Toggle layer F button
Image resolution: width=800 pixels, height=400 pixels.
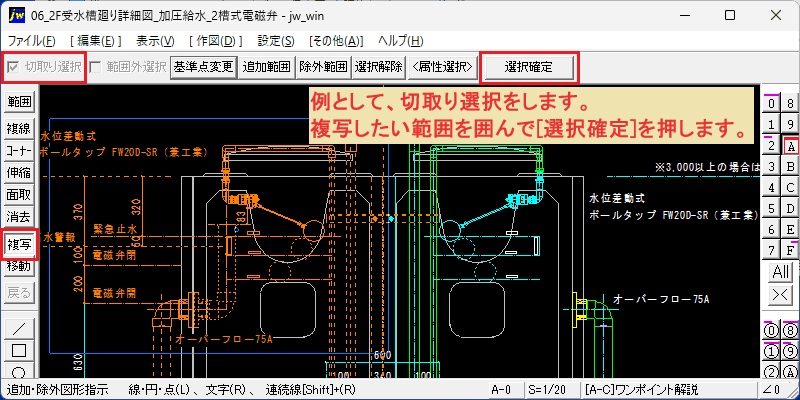pyautogui.click(x=790, y=251)
